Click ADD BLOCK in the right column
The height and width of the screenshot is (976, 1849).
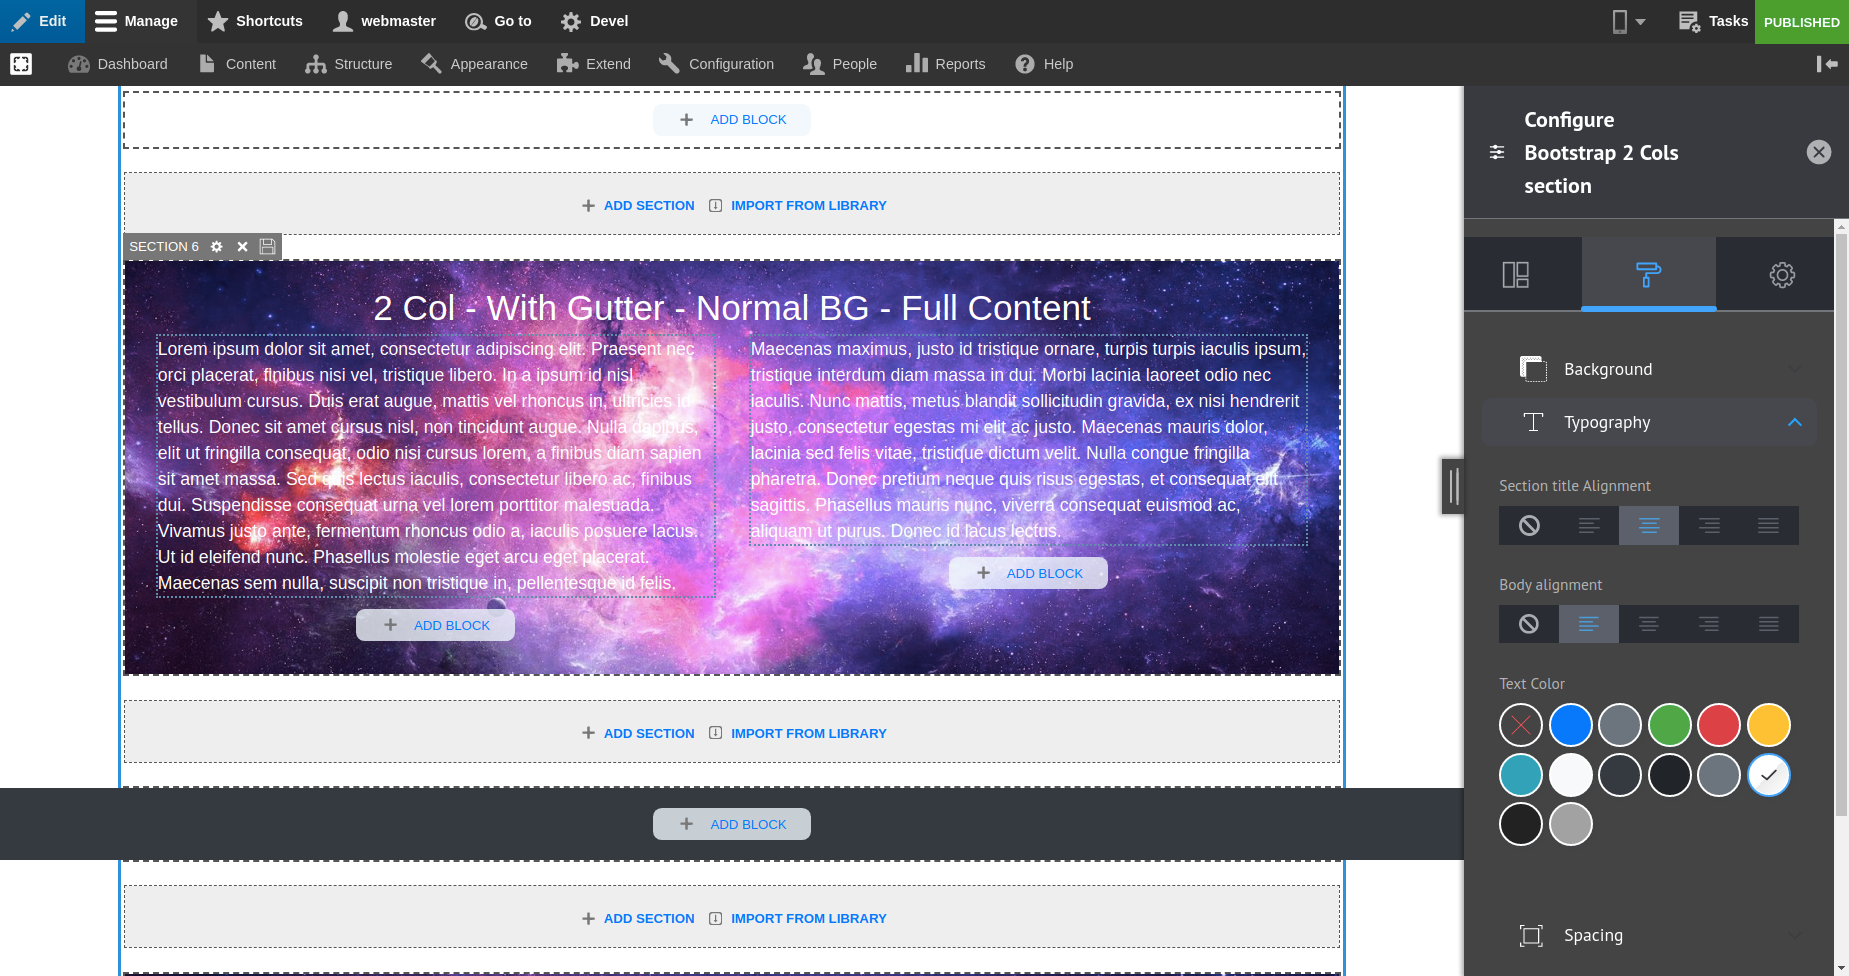[1028, 573]
